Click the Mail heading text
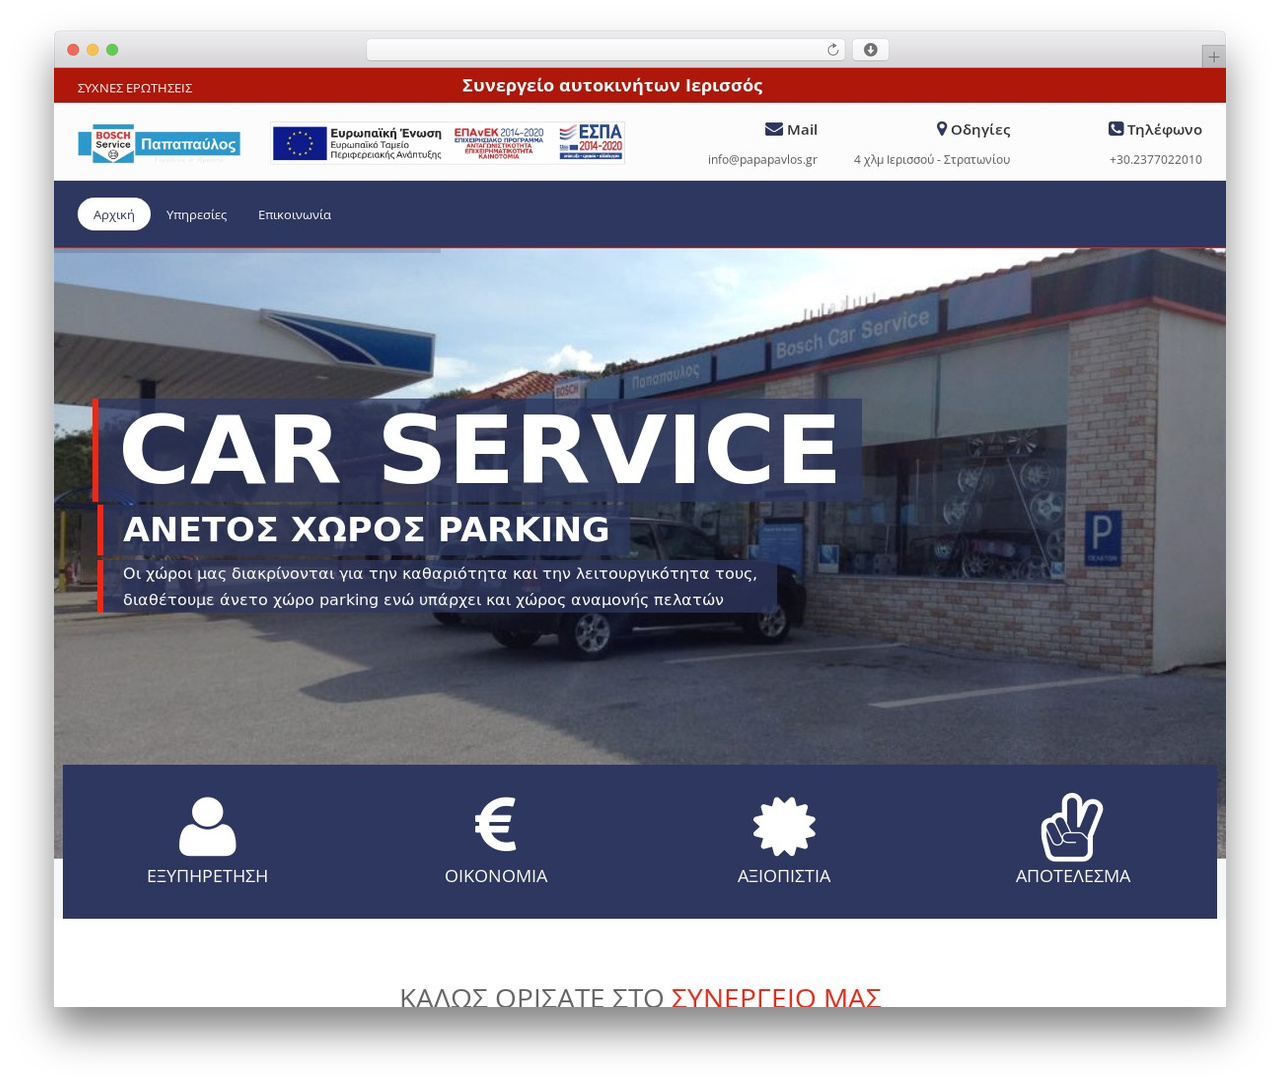 [x=802, y=129]
